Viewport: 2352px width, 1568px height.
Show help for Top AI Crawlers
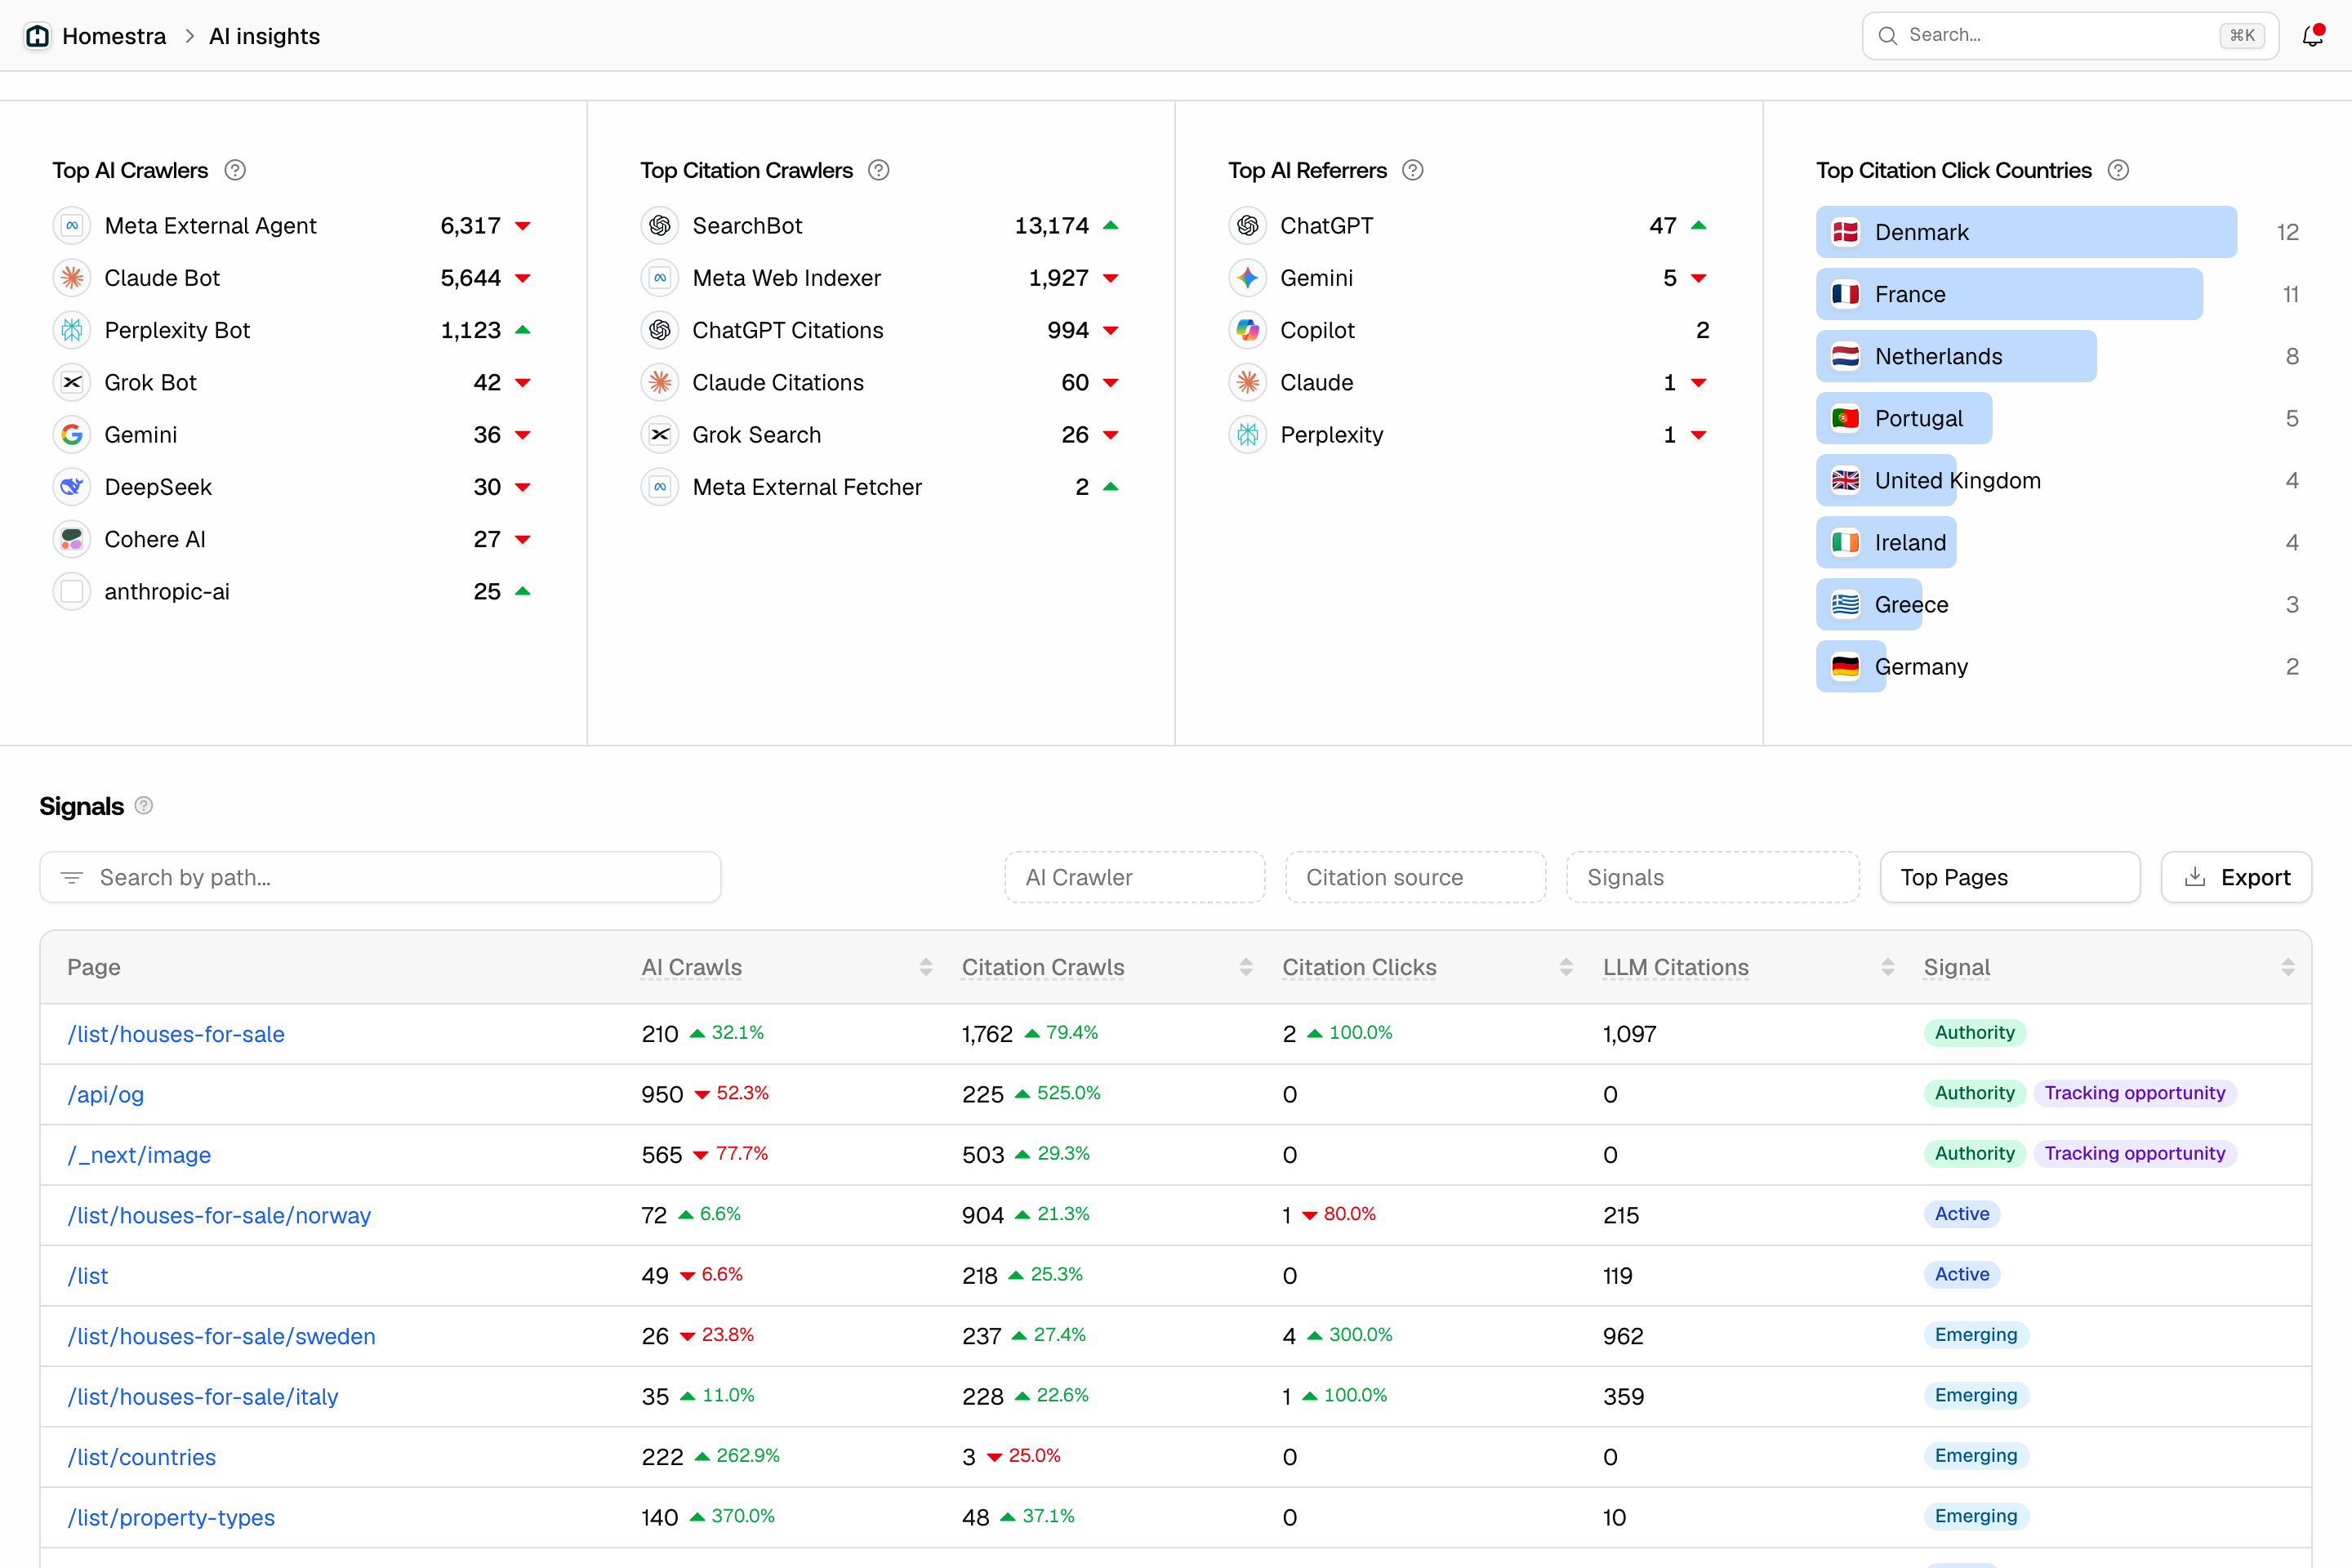tap(235, 170)
